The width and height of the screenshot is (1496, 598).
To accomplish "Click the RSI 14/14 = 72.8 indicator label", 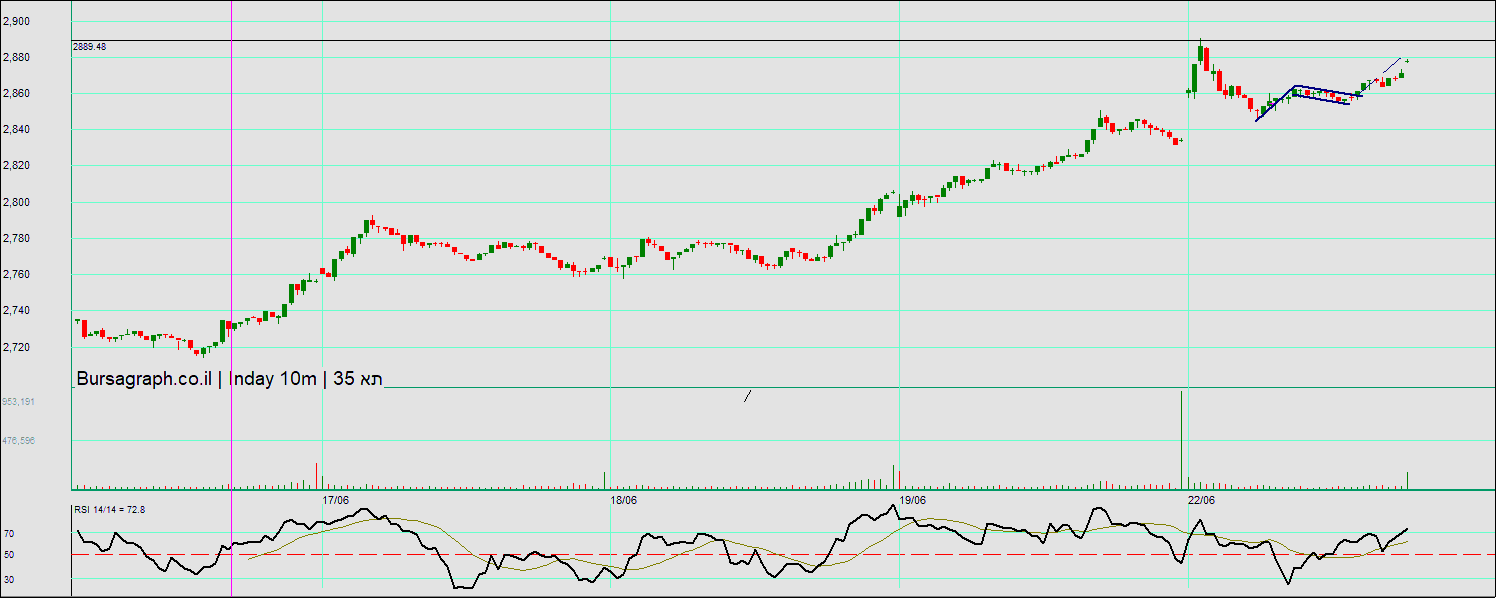I will tap(109, 510).
